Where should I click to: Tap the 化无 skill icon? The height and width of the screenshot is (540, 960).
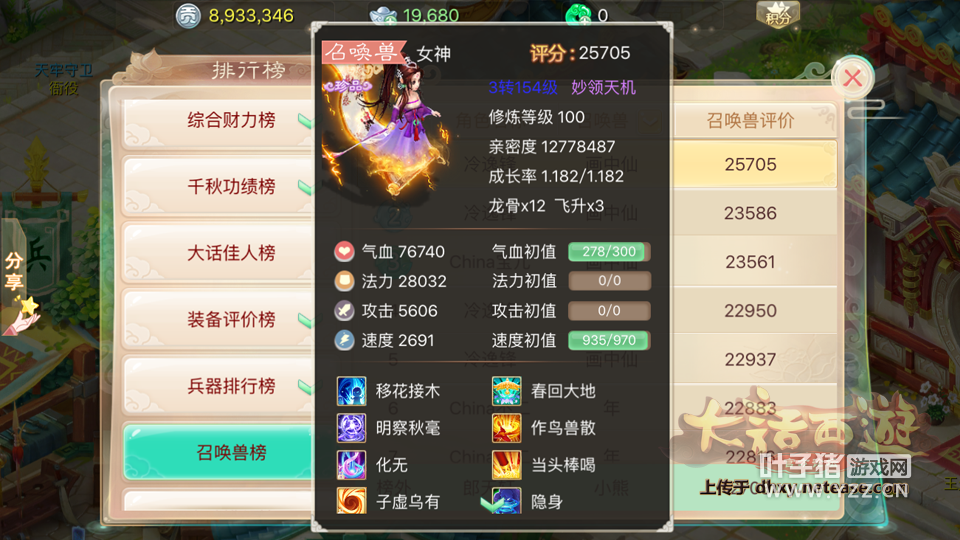pos(351,465)
